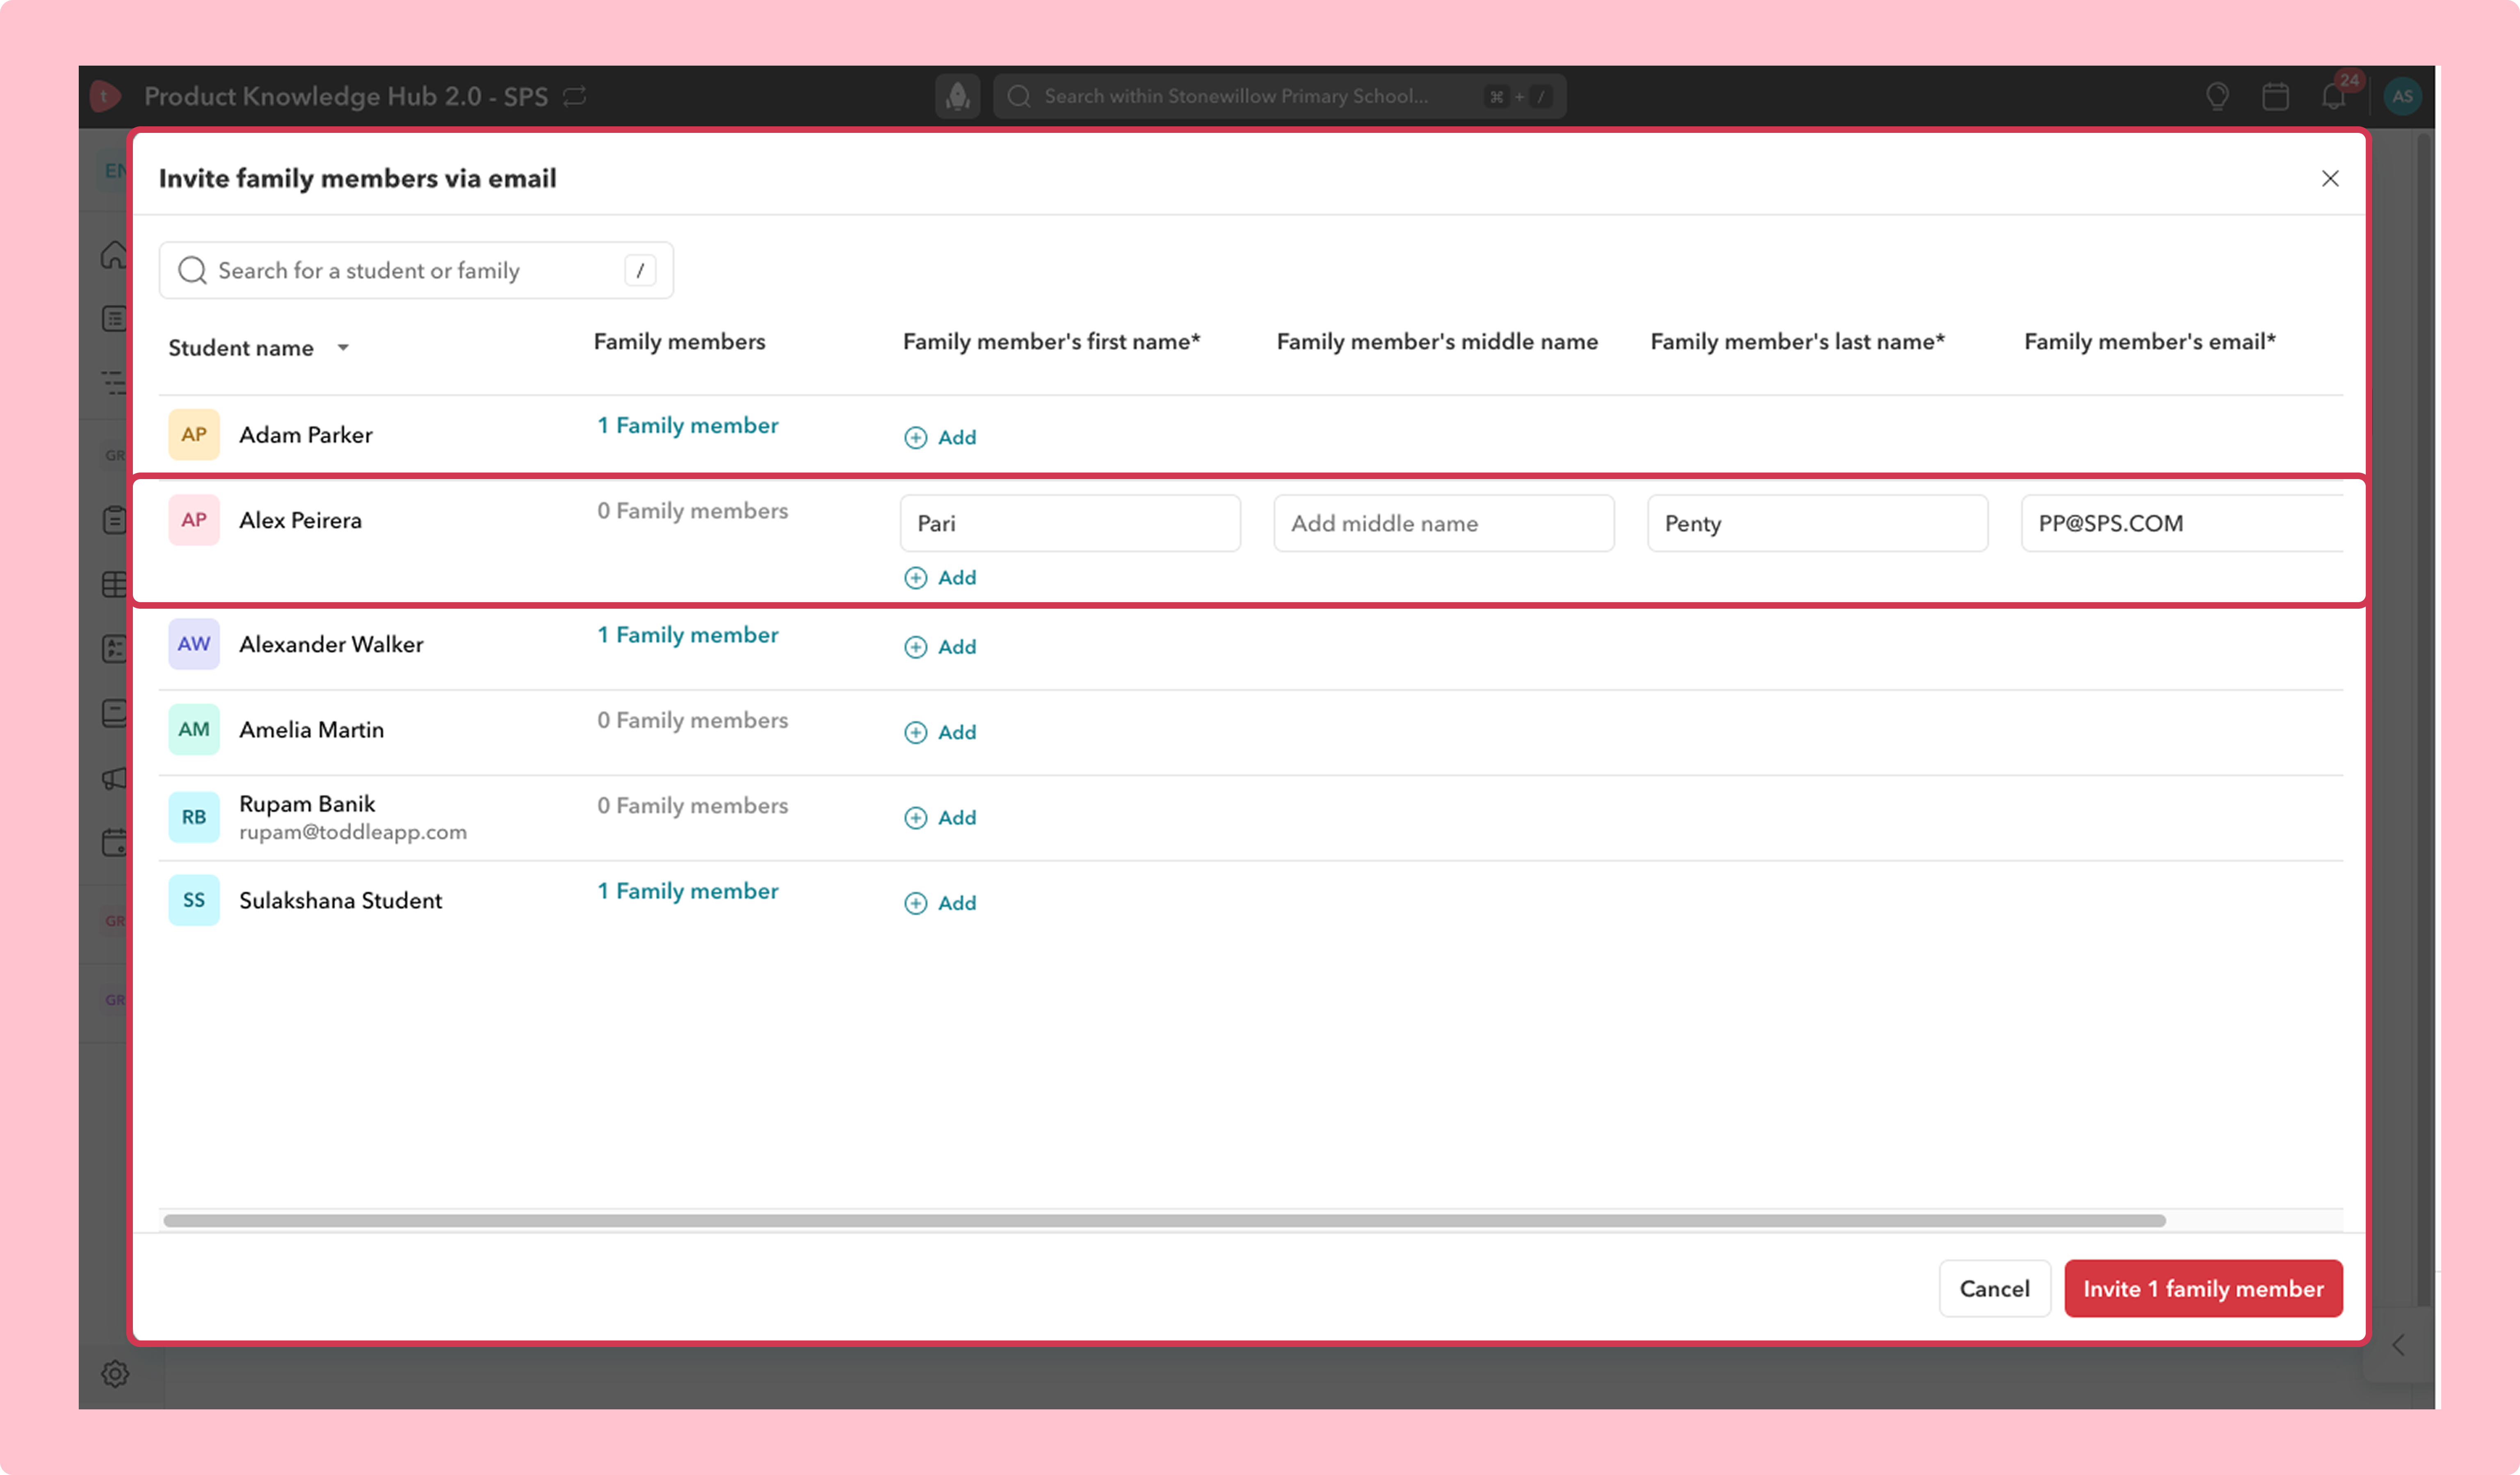Click the email rupam@toddleapp.com
Screen dimensions: 2520x1475
pyautogui.click(x=353, y=832)
